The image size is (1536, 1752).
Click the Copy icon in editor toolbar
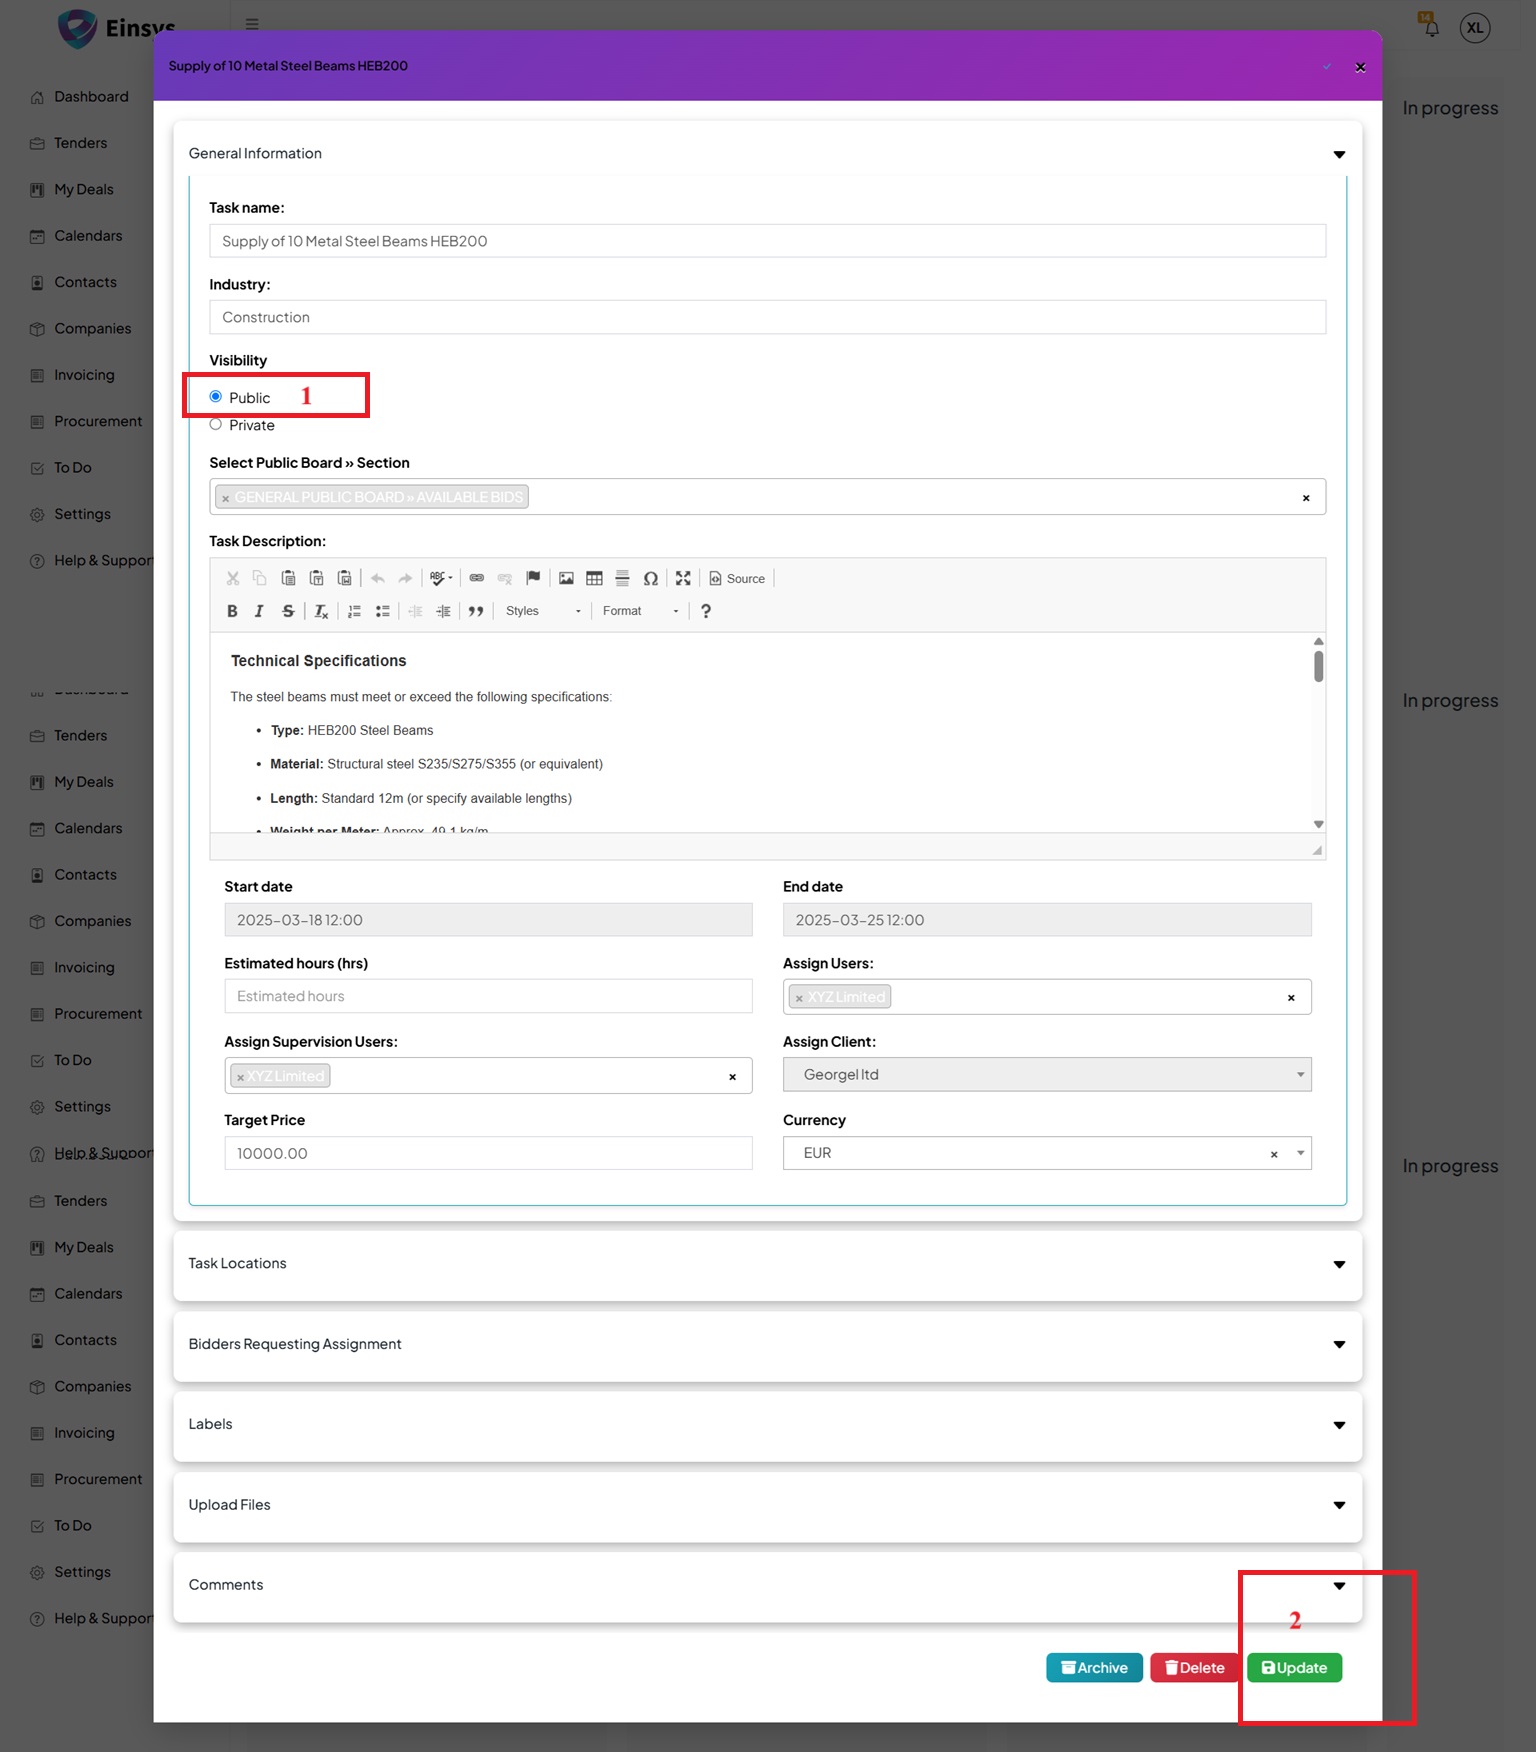pos(260,578)
